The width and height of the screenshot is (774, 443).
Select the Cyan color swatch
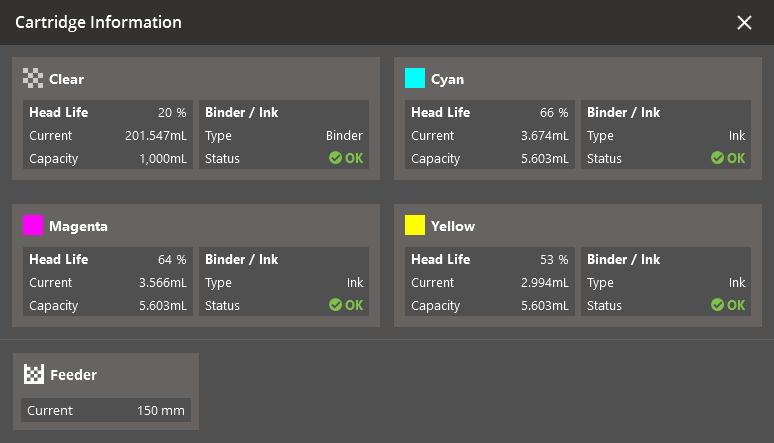click(x=415, y=79)
